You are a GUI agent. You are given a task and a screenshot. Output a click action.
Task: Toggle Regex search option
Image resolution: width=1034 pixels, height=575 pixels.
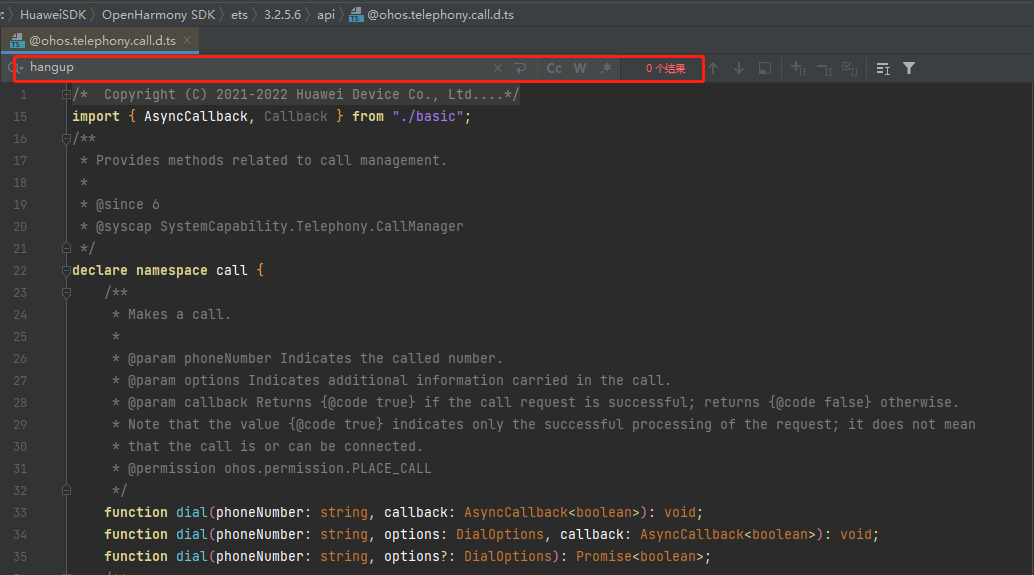pos(605,69)
